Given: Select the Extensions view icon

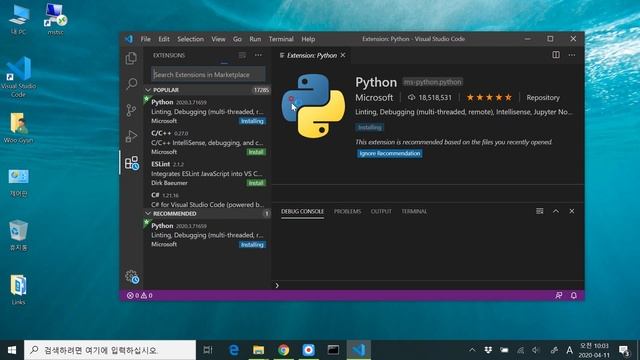Looking at the screenshot, I should (x=132, y=163).
